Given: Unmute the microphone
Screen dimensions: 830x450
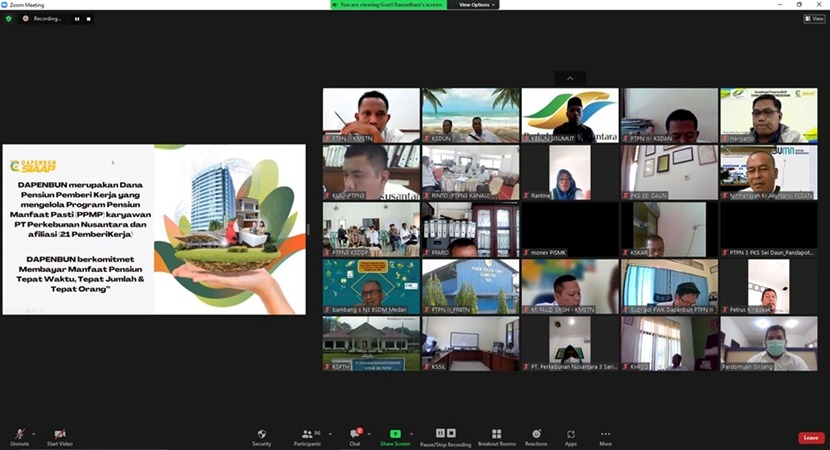Looking at the screenshot, I should click(x=19, y=435).
